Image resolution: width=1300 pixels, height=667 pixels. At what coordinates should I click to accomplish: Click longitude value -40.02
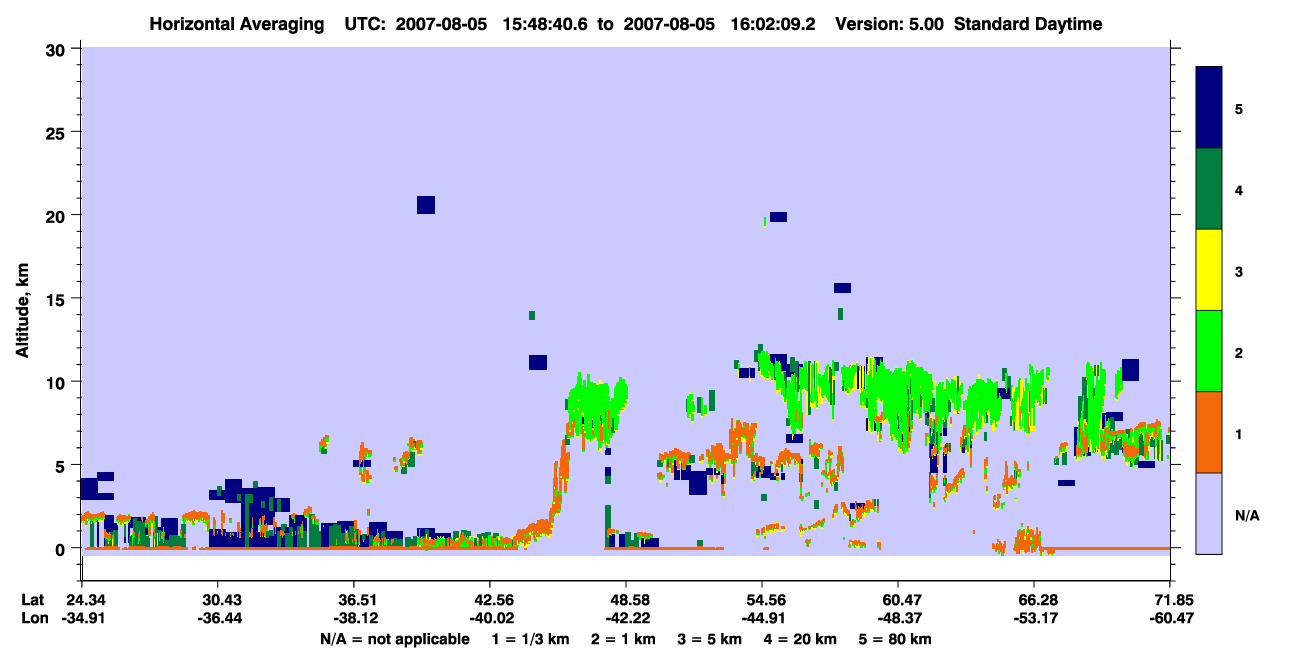tap(490, 619)
